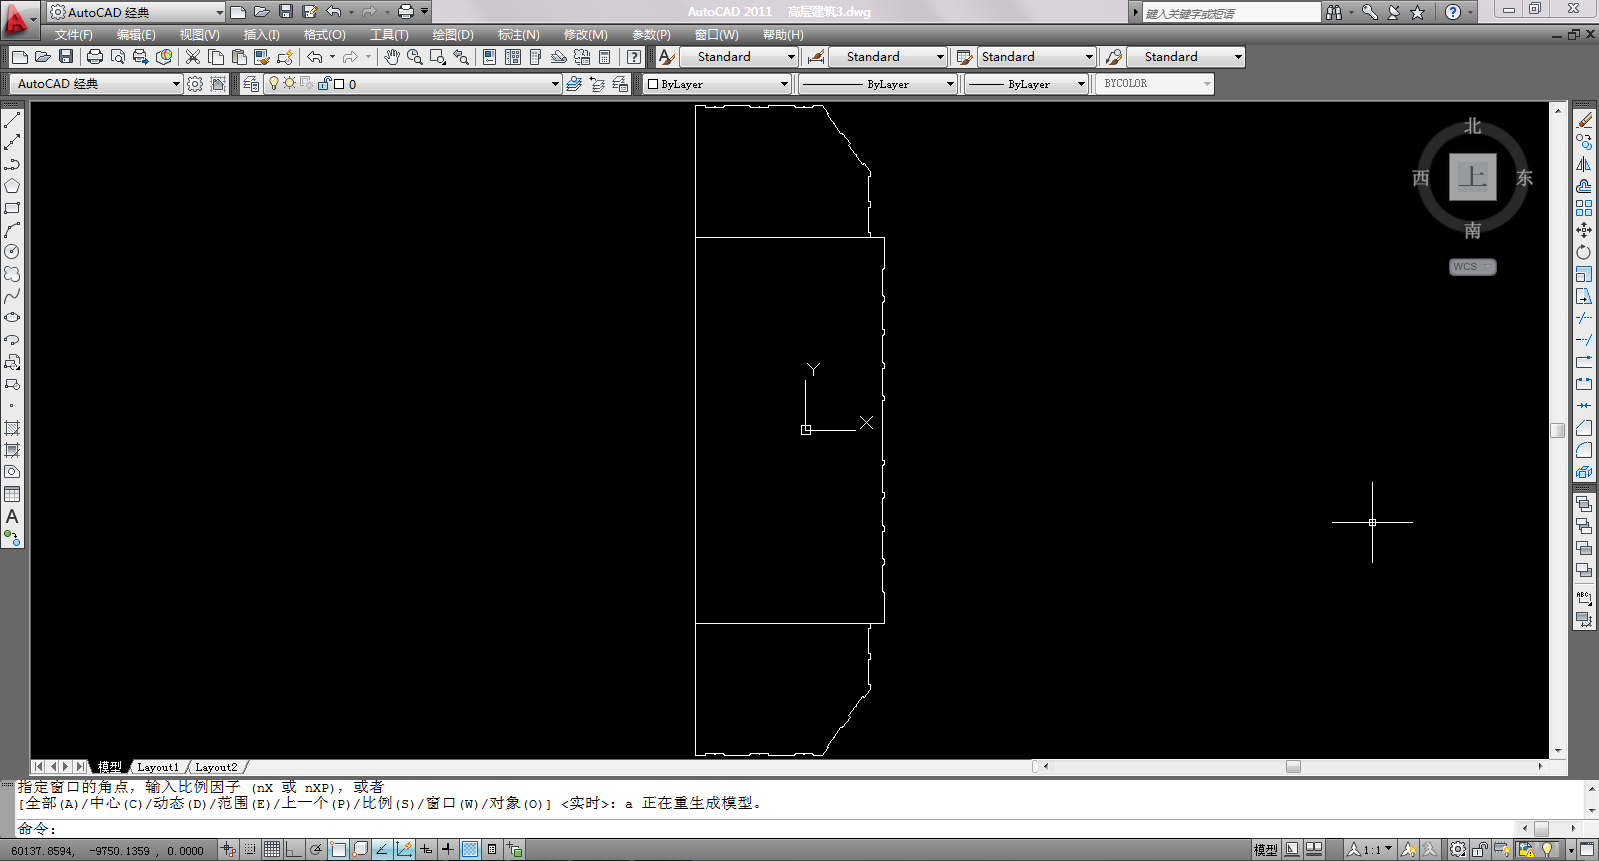Open the table style Standard dropdown
The image size is (1599, 861).
coord(1037,57)
